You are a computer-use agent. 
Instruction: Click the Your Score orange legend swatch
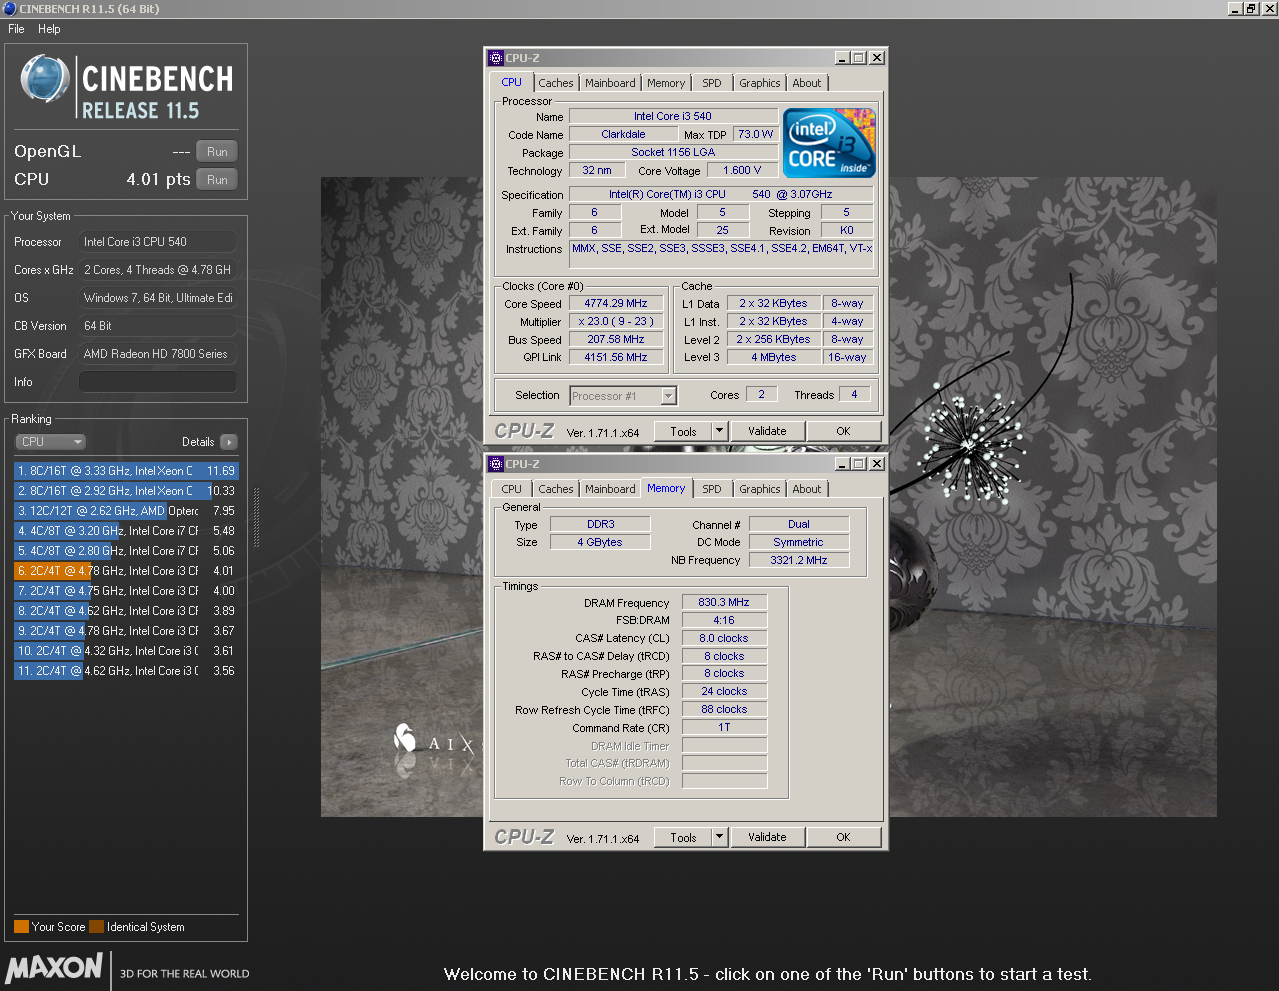click(x=21, y=927)
